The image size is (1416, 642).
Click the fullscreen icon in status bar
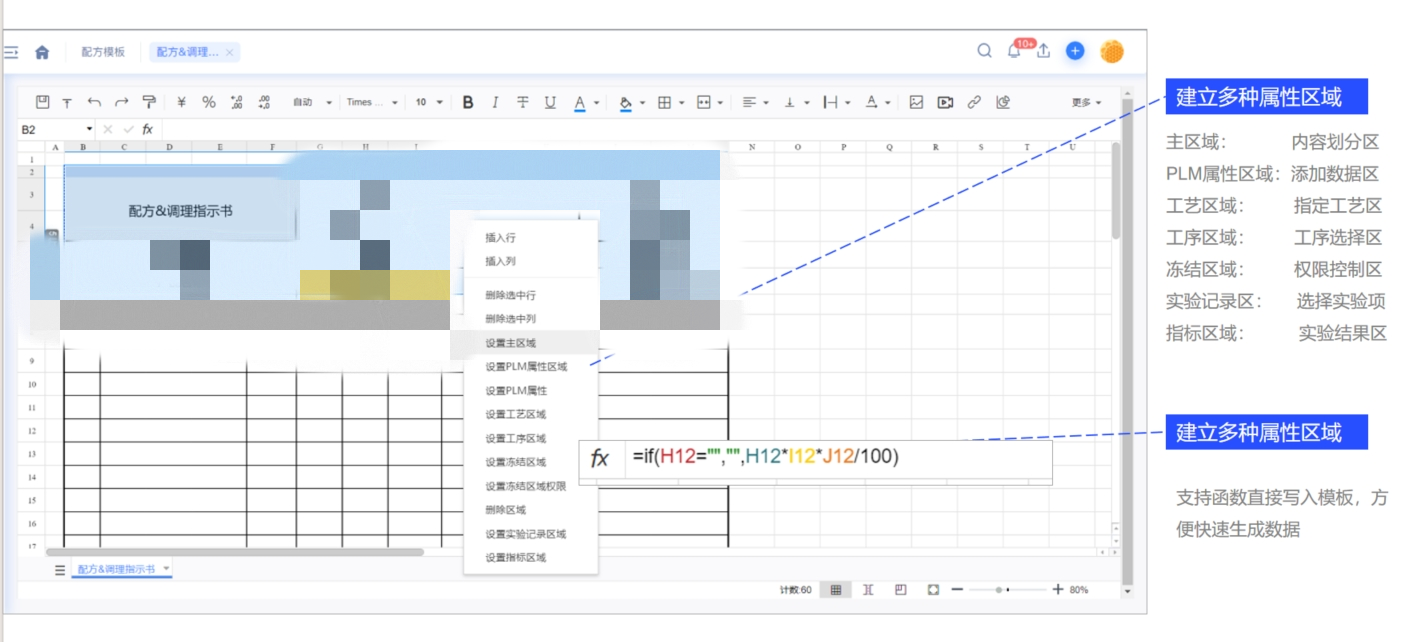click(x=933, y=590)
